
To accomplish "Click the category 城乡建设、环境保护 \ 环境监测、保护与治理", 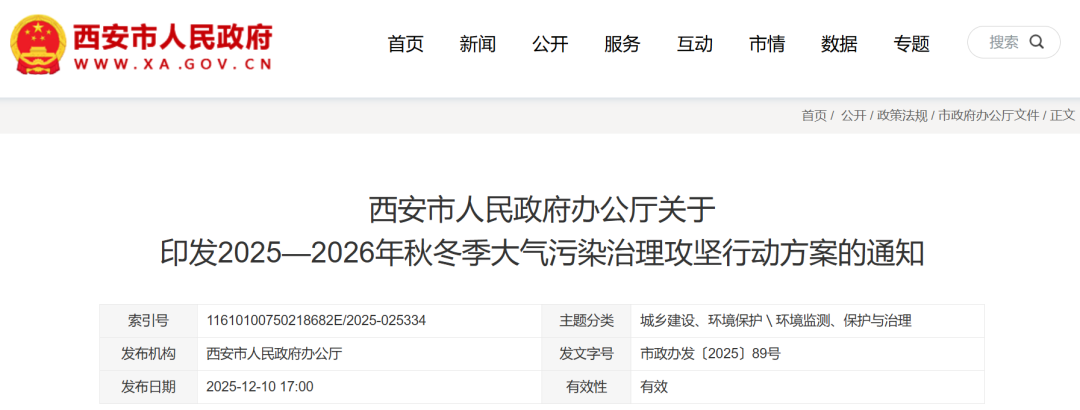I will [776, 321].
